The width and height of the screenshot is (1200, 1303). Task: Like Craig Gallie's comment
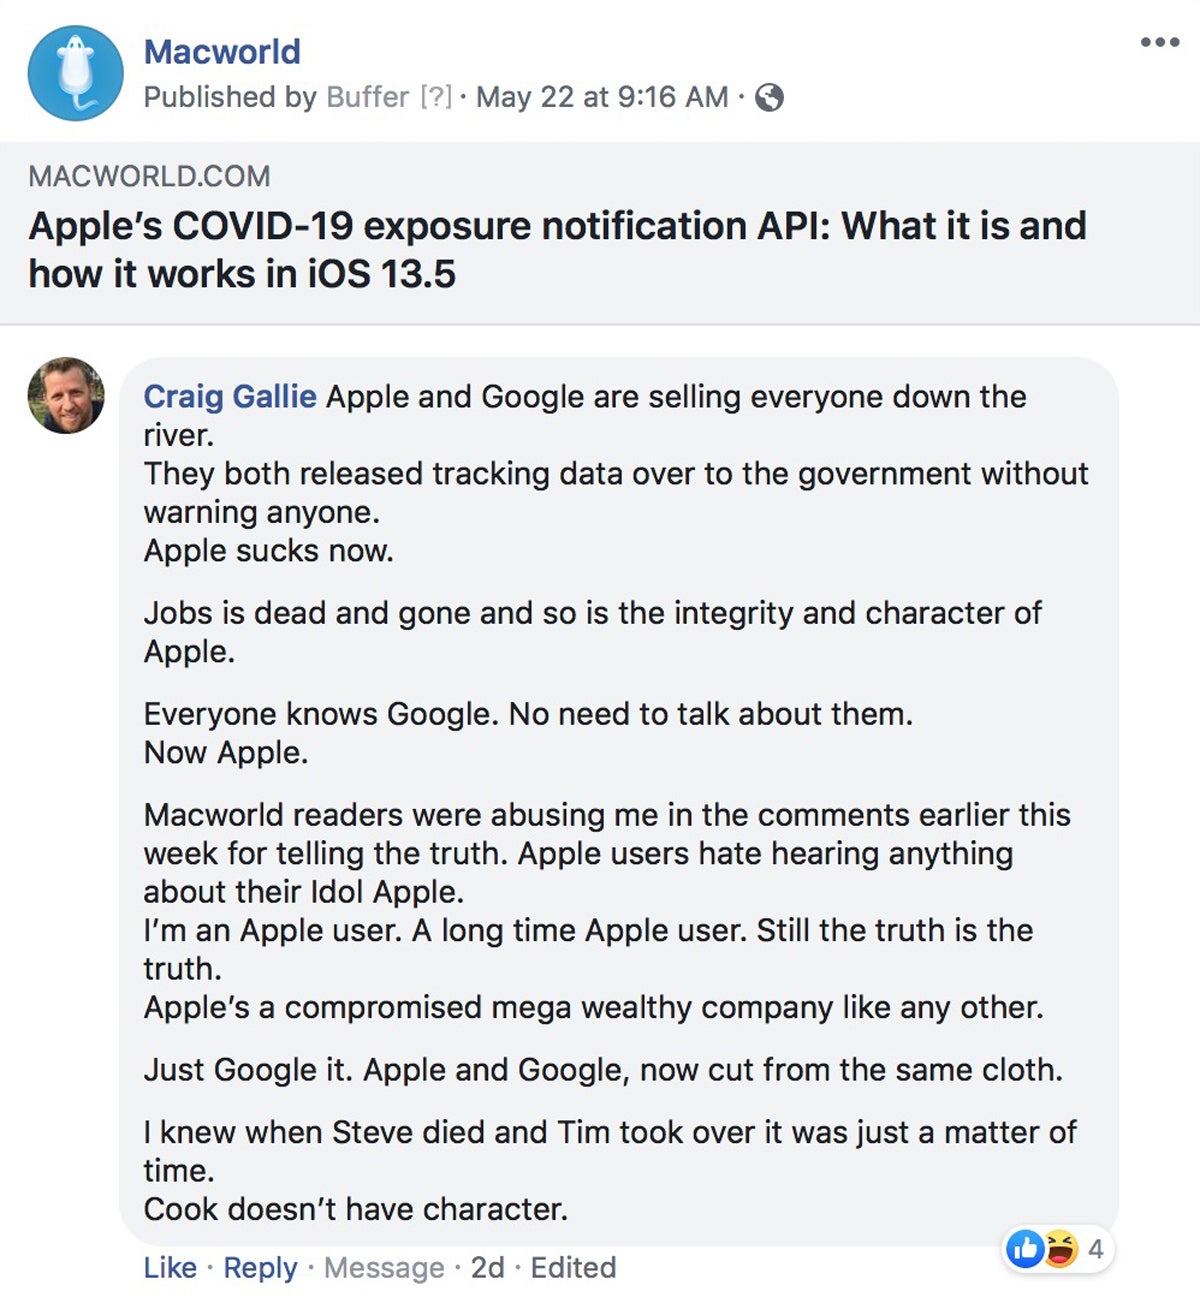click(170, 1267)
